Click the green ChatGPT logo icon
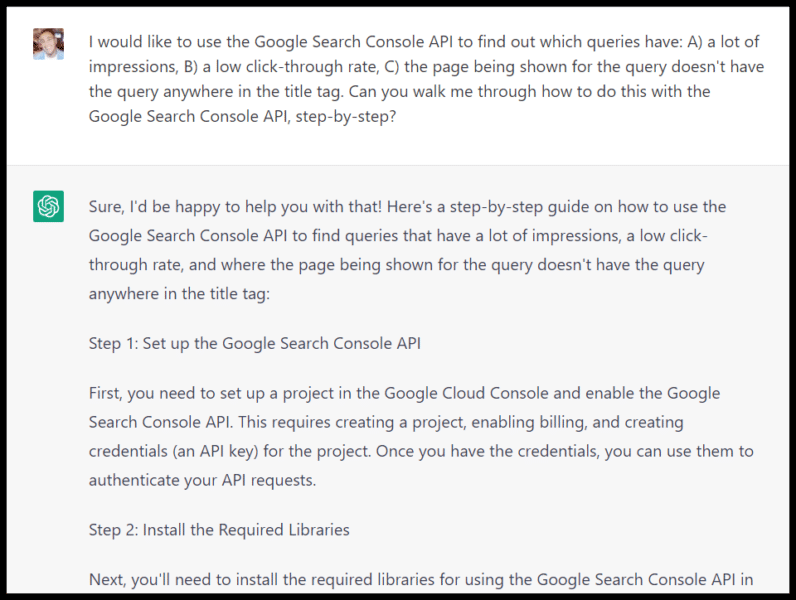 [48, 207]
